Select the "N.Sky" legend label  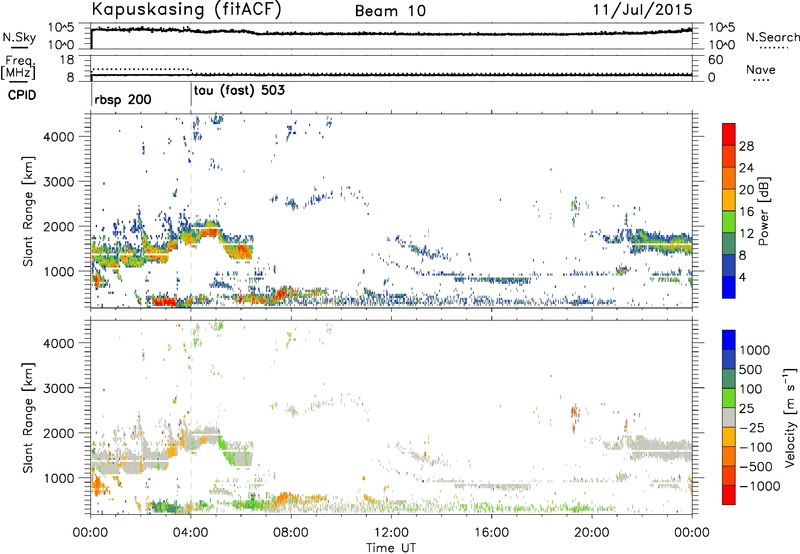[x=19, y=37]
